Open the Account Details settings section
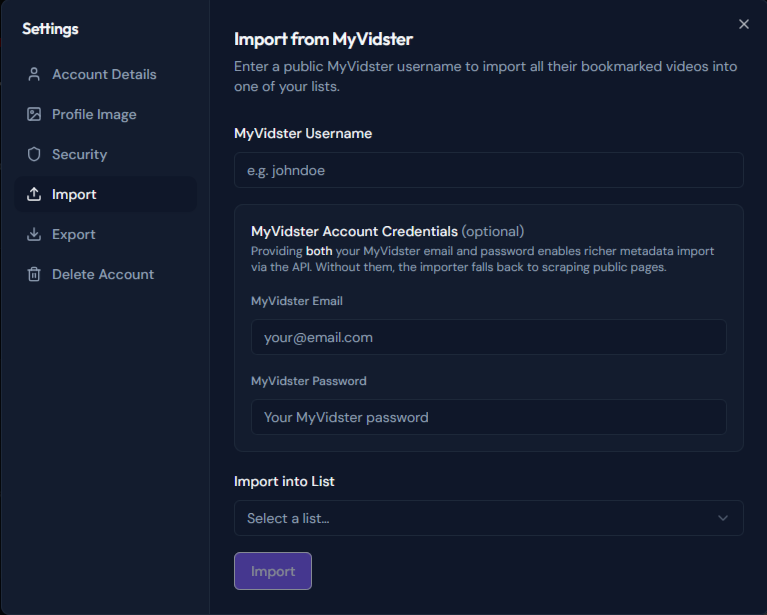The image size is (767, 615). (106, 74)
